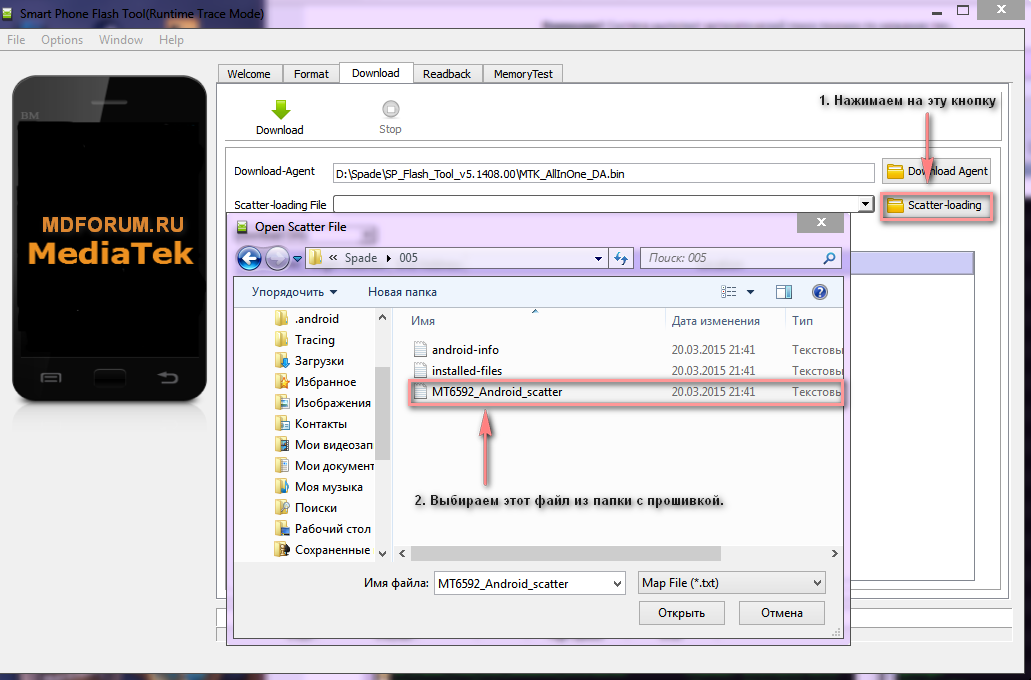Image resolution: width=1031 pixels, height=680 pixels.
Task: Open the Моя музыка folder in sidebar
Action: point(319,487)
